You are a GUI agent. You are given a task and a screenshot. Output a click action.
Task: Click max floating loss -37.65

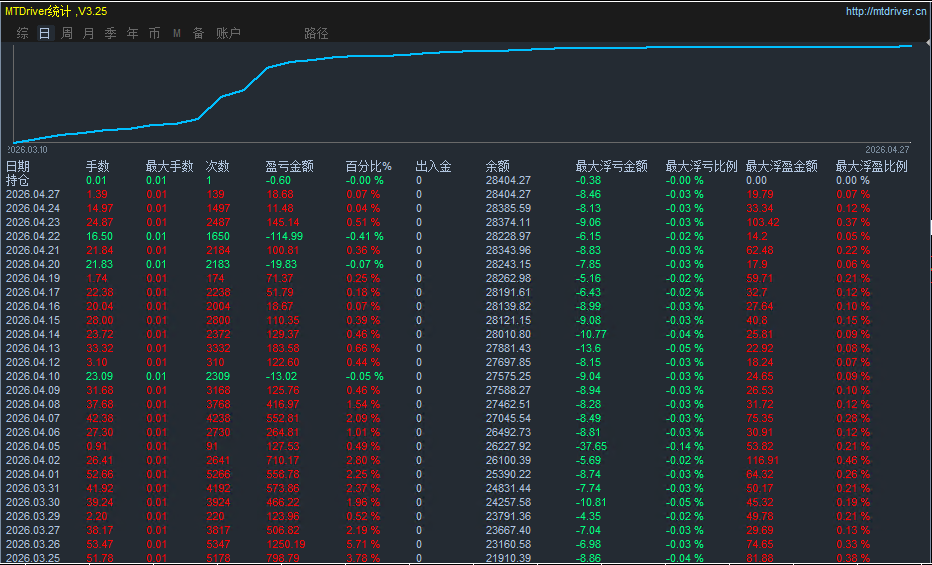click(591, 446)
